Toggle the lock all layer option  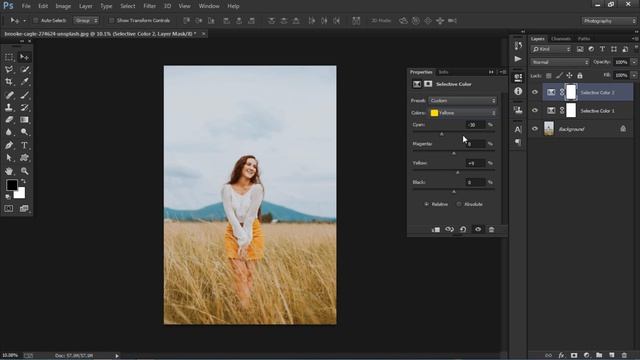click(580, 76)
